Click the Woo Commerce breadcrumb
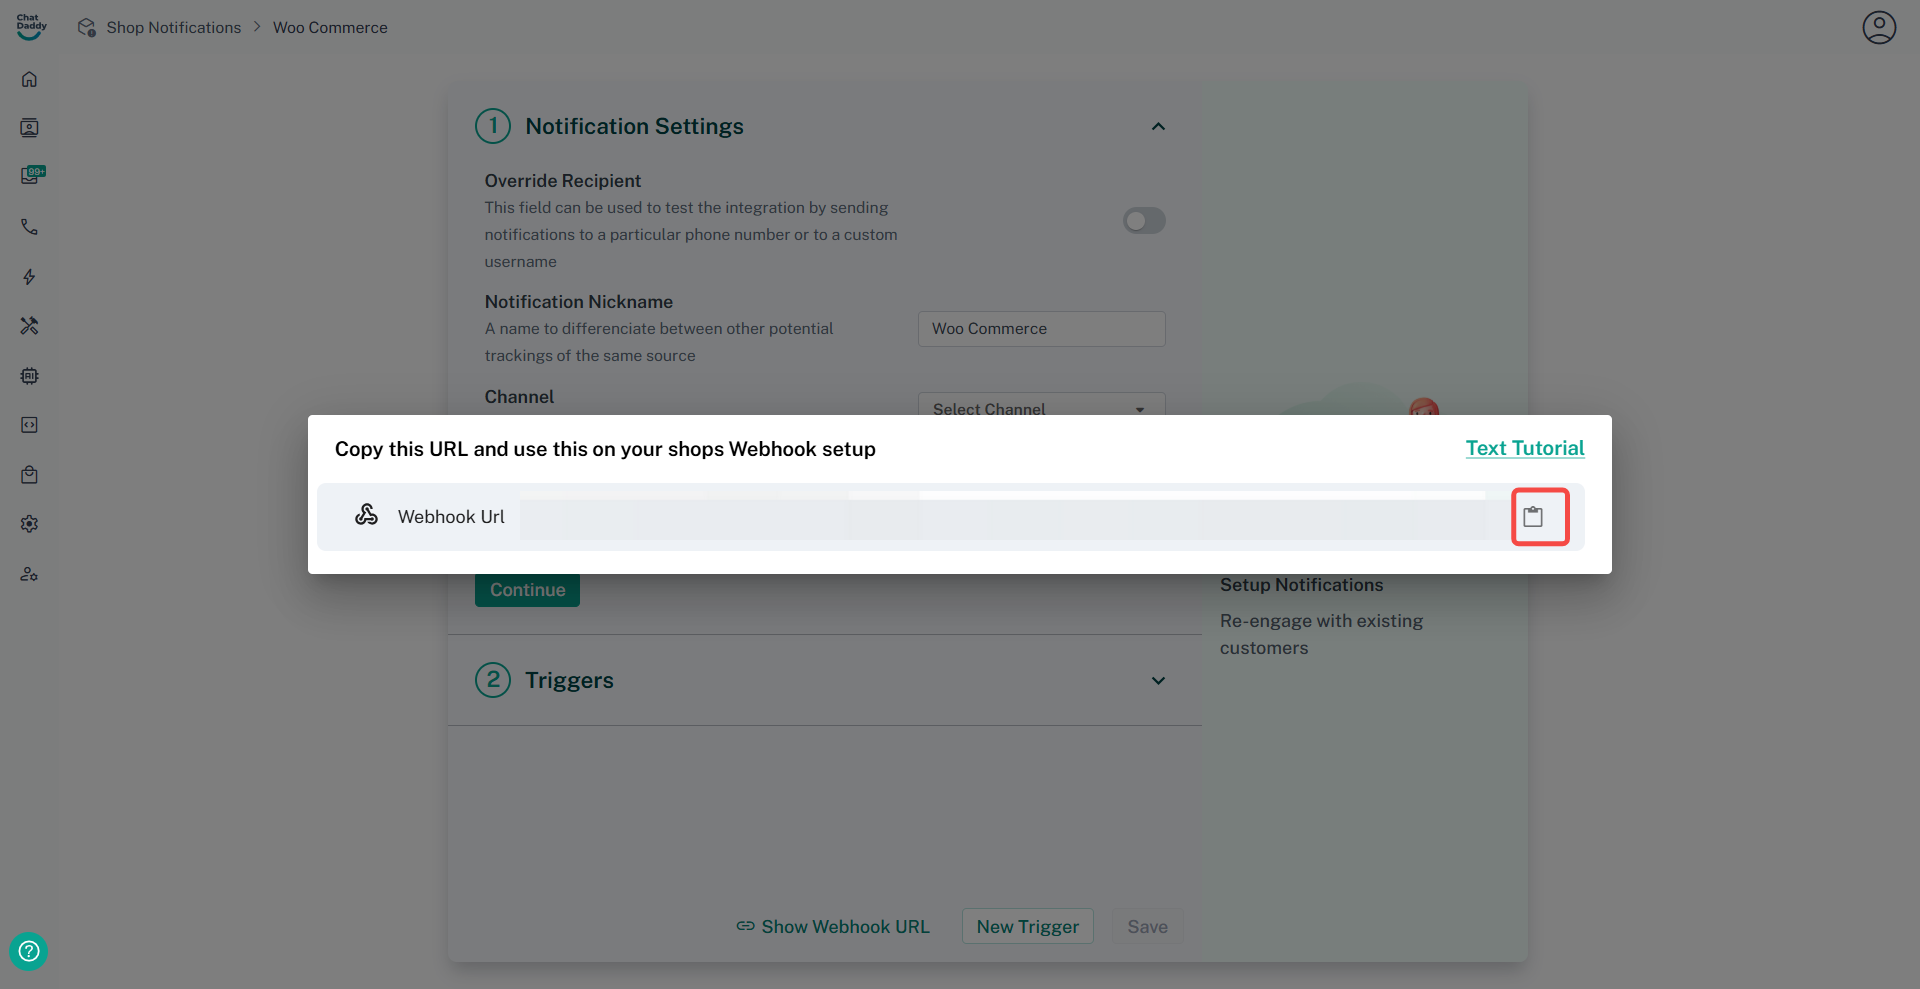Viewport: 1920px width, 989px height. pyautogui.click(x=330, y=27)
